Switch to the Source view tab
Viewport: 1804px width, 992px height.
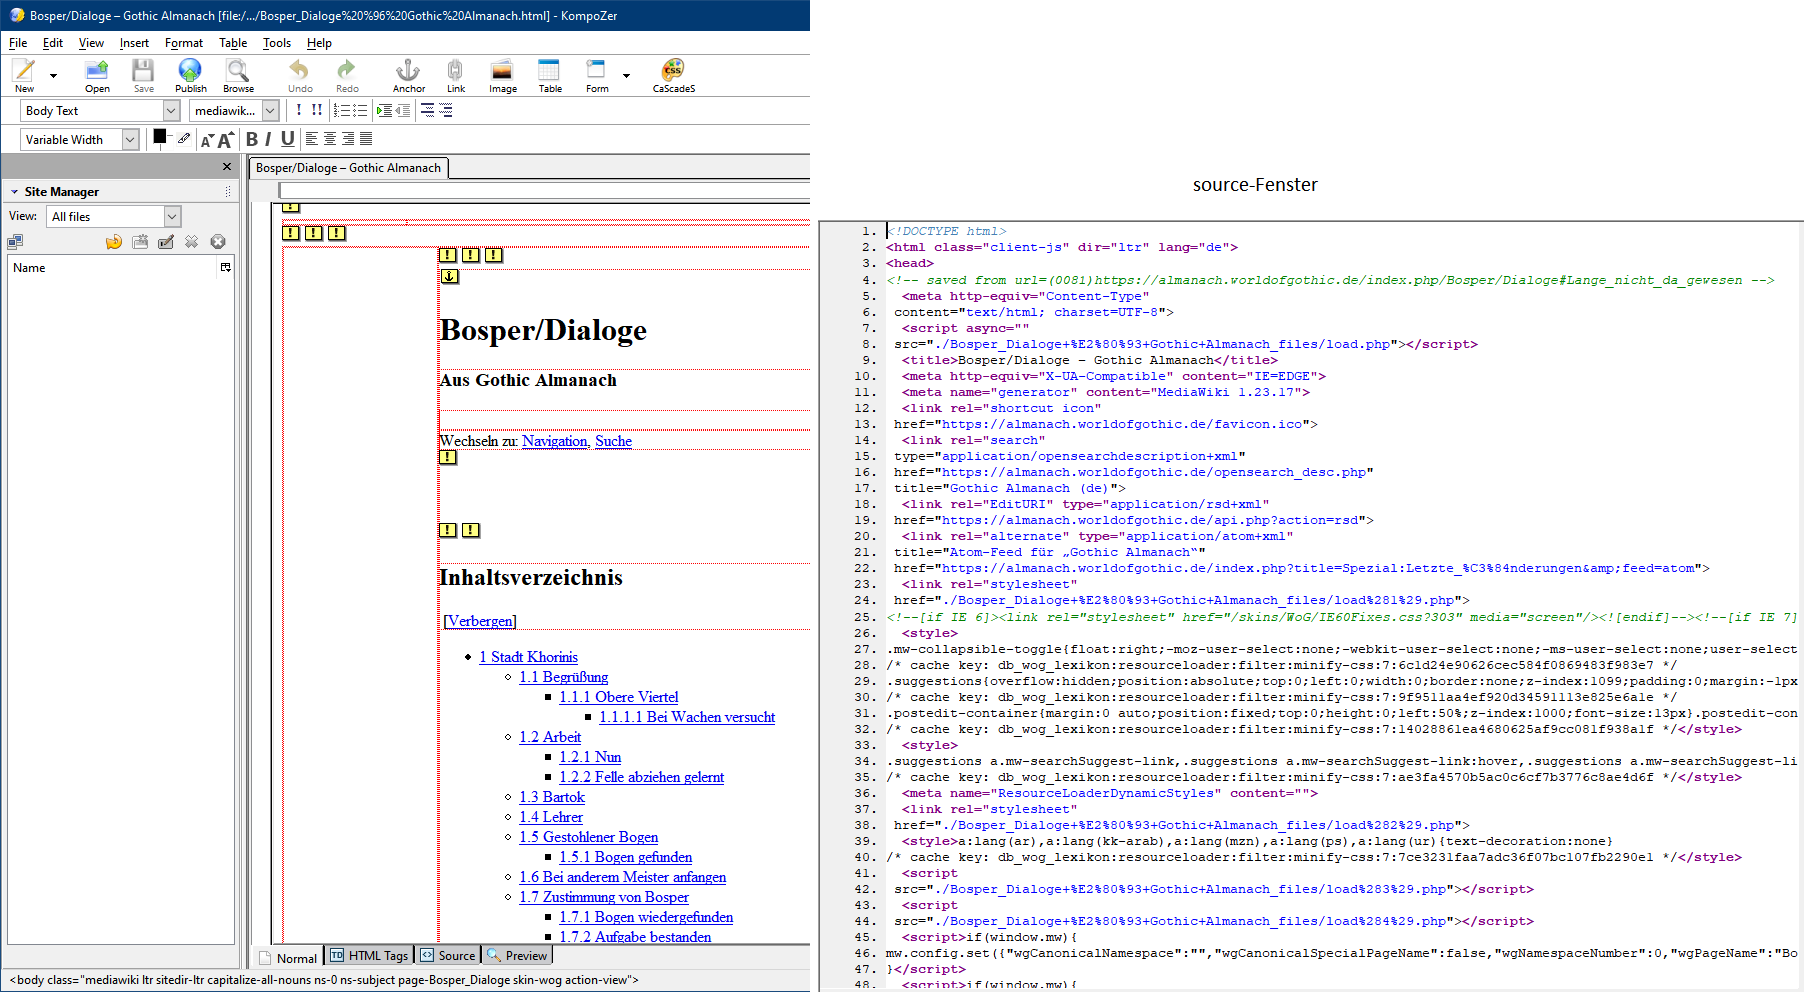[x=449, y=956]
